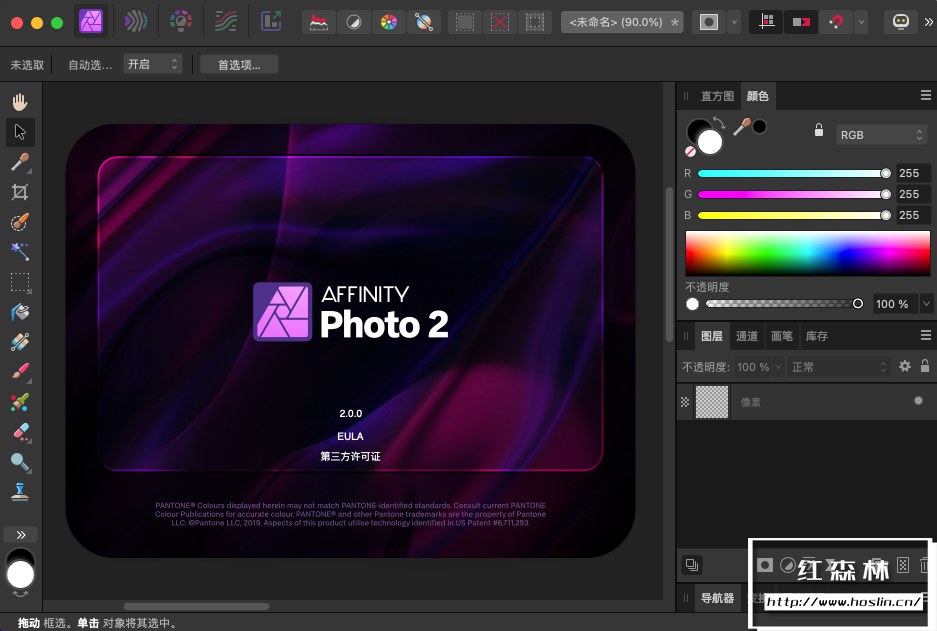The image size is (937, 631).
Task: Open the 正常 blend mode dropdown
Action: pyautogui.click(x=839, y=367)
